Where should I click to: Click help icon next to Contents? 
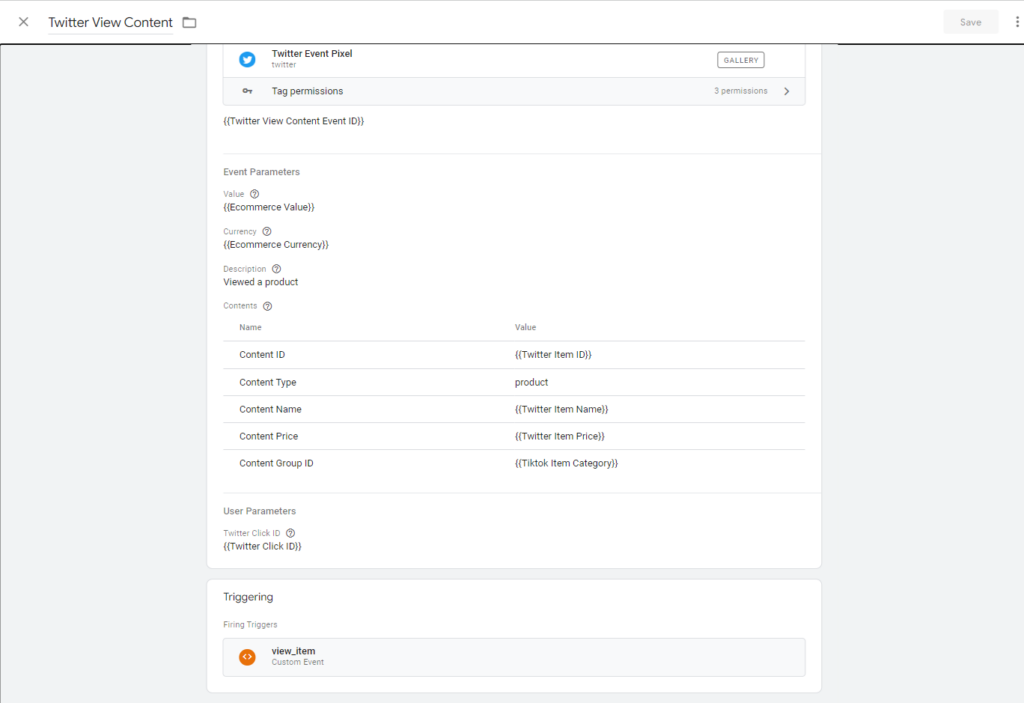pos(267,306)
